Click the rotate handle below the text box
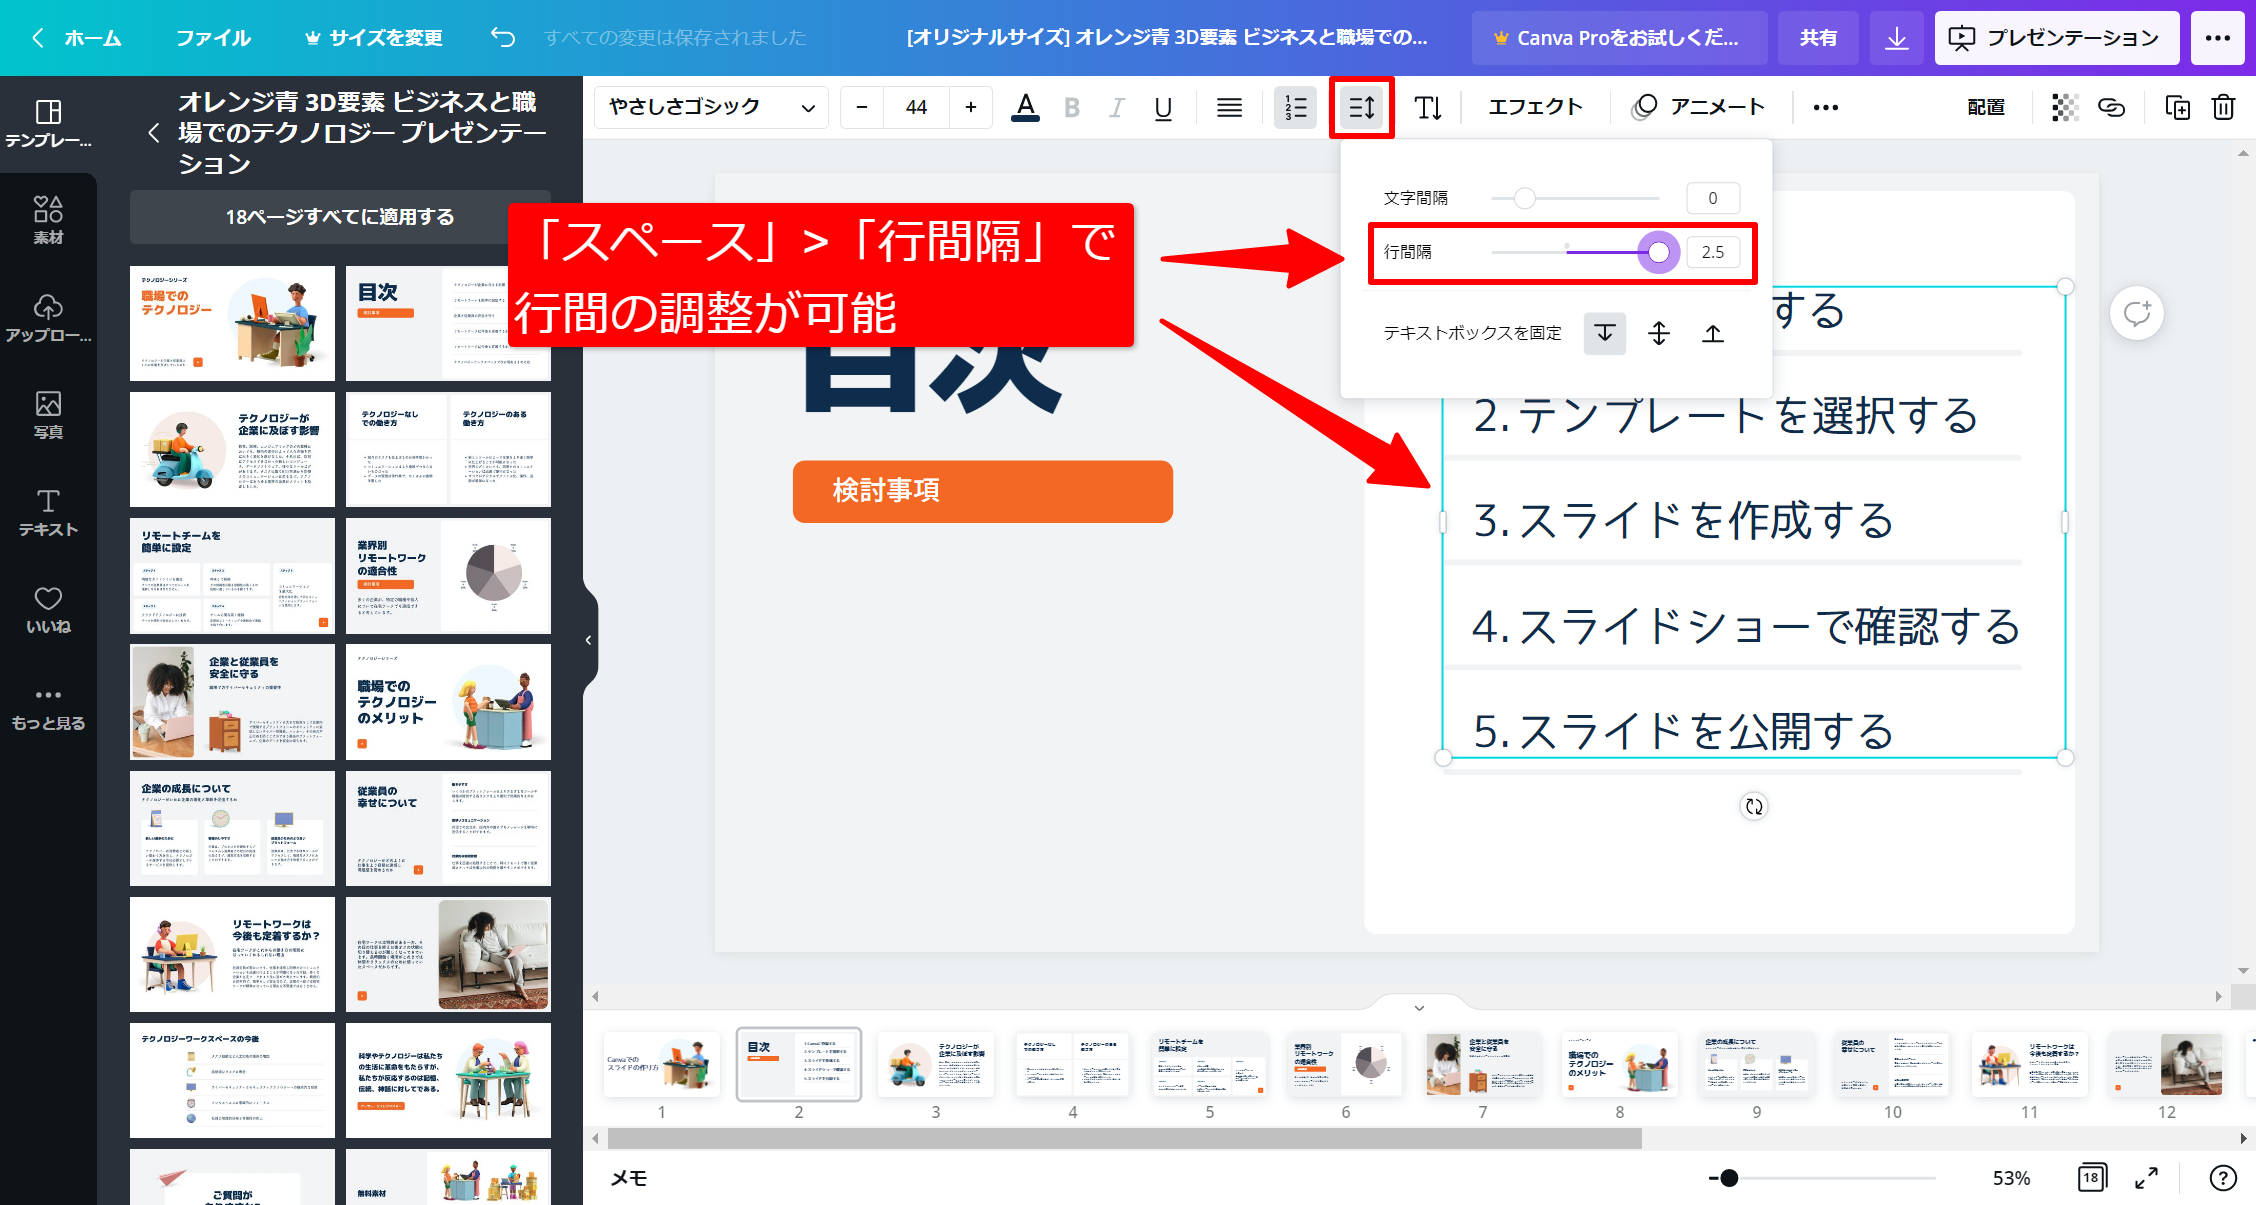Viewport: 2256px width, 1205px height. coord(1754,806)
